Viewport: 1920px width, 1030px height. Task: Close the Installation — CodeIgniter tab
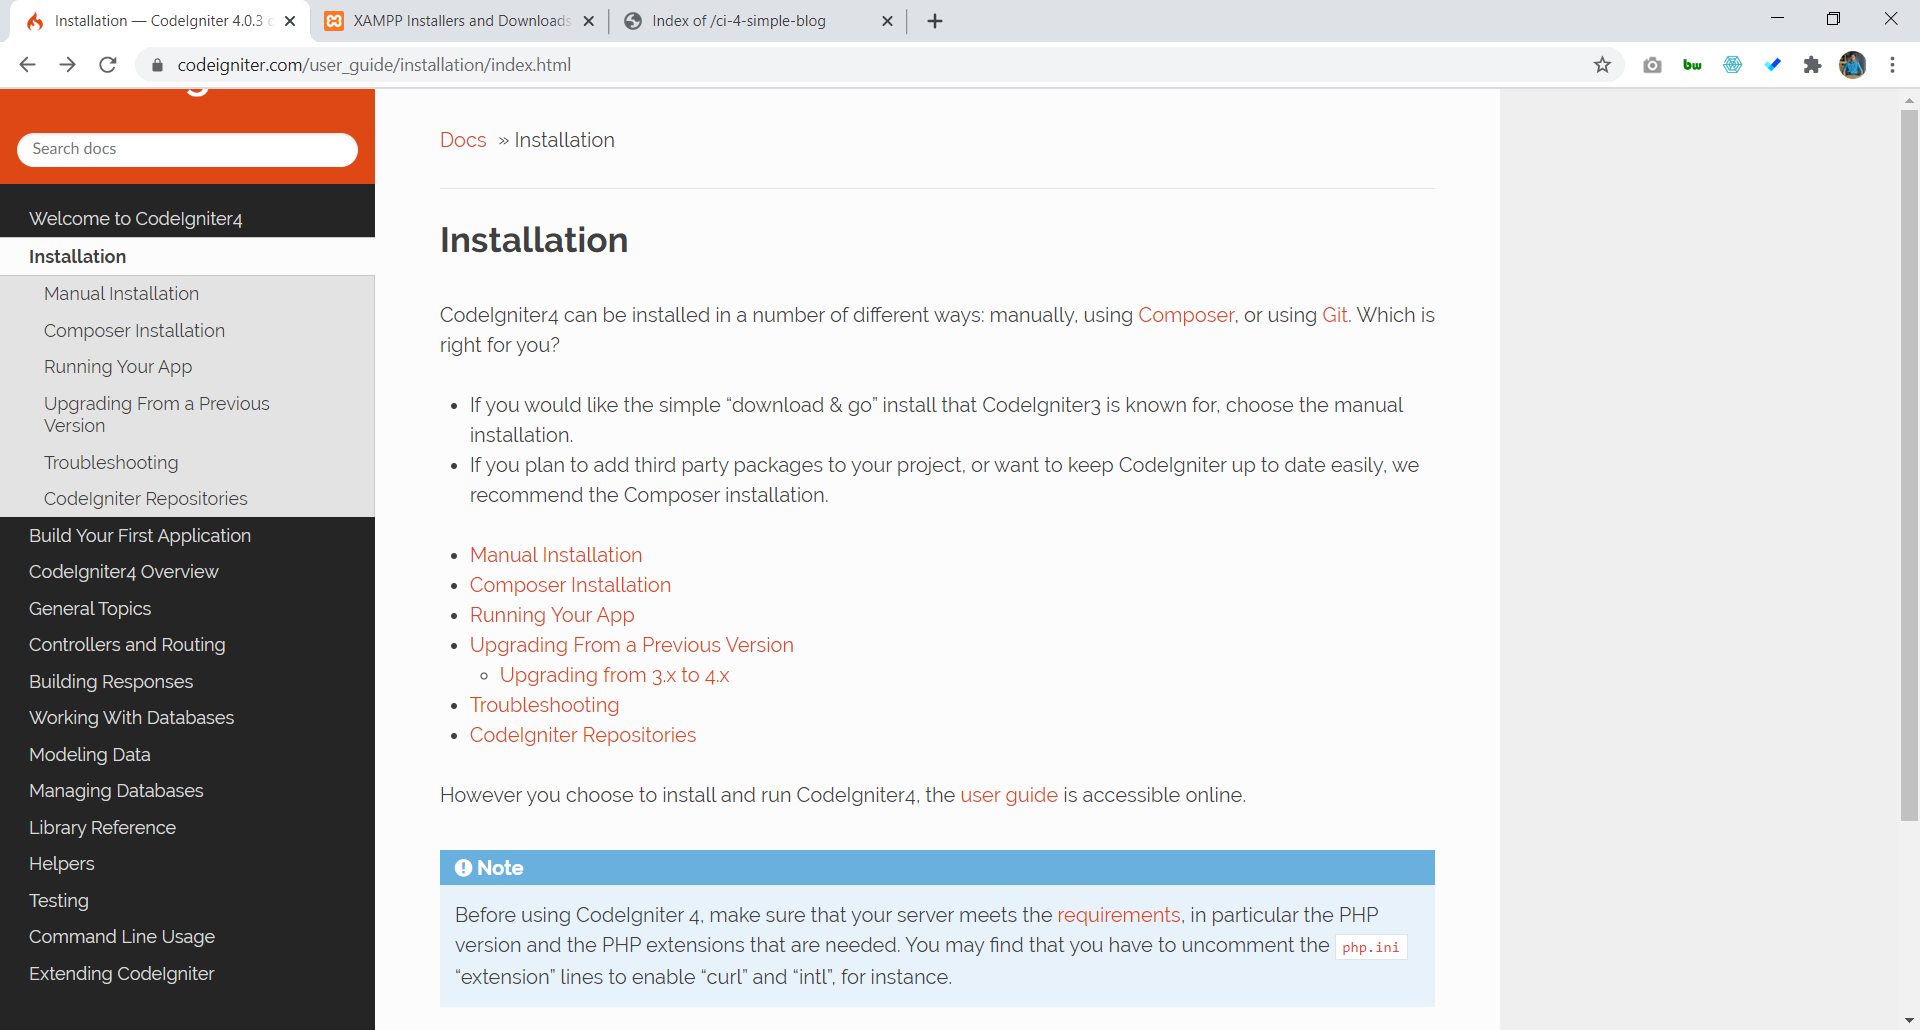coord(290,21)
